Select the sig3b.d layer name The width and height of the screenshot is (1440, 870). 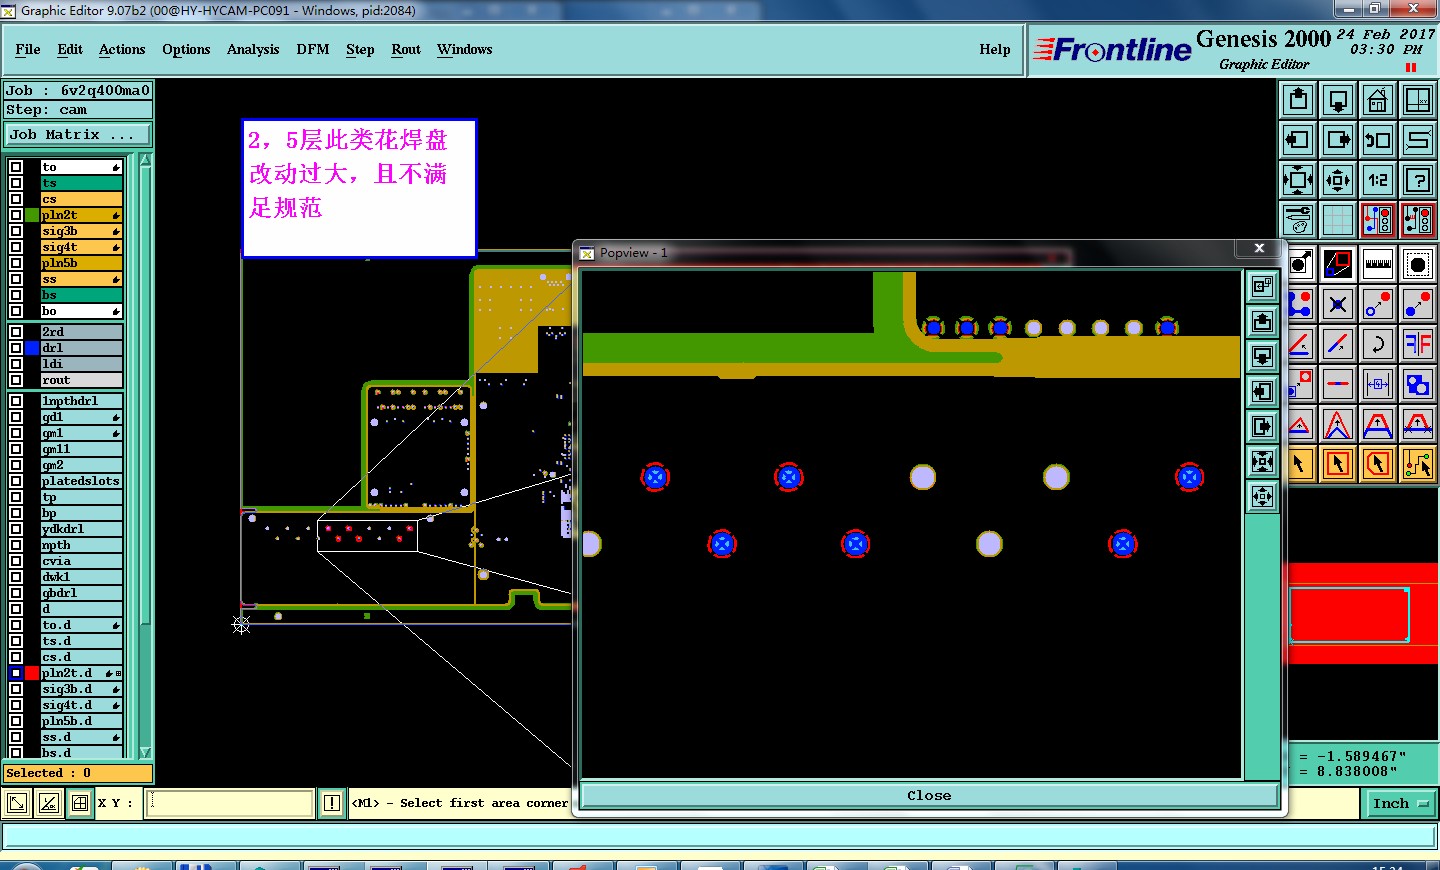81,689
